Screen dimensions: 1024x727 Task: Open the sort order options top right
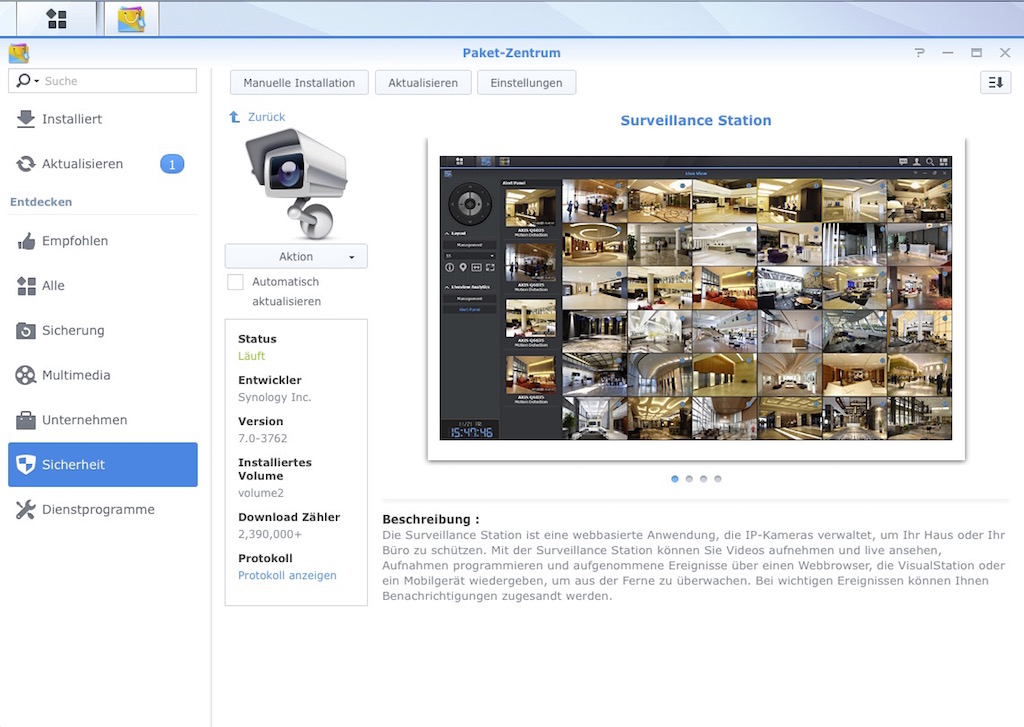pyautogui.click(x=994, y=82)
